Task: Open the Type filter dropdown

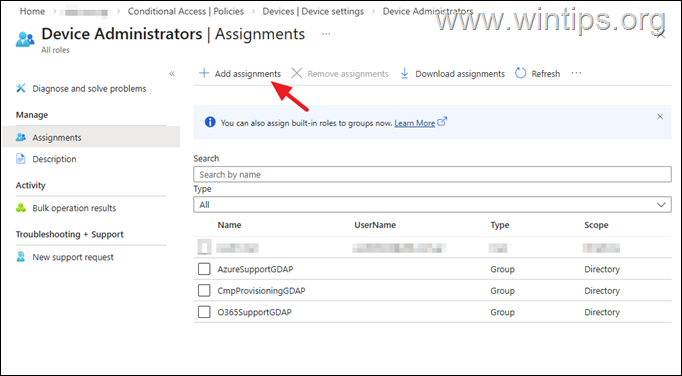Action: [432, 205]
